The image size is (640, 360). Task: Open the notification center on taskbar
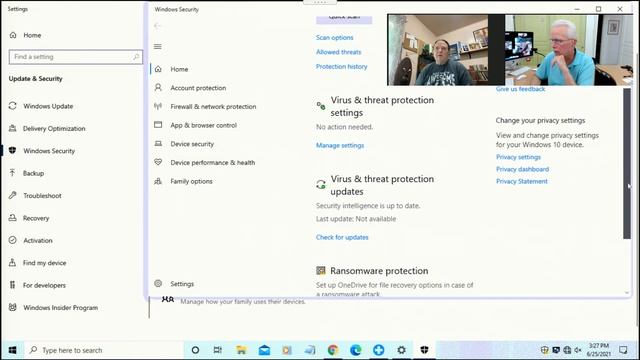[623, 350]
